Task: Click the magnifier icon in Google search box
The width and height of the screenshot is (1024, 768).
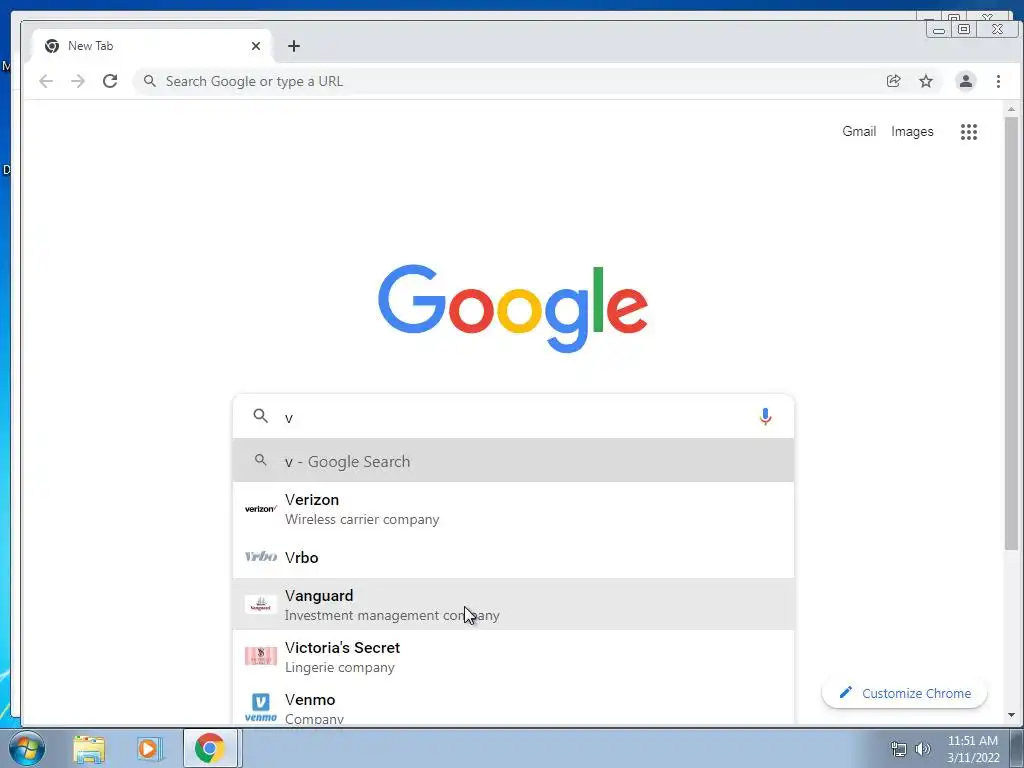Action: point(261,416)
